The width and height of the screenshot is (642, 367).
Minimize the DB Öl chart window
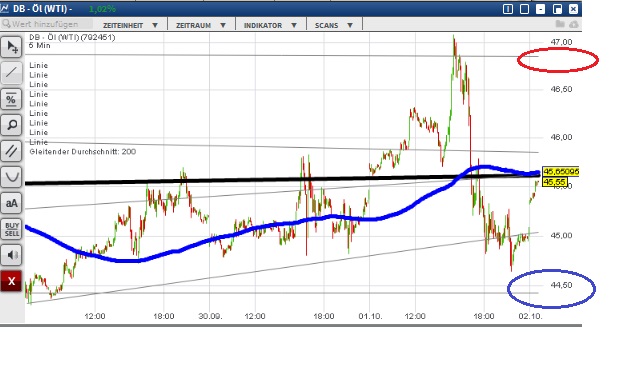click(540, 9)
